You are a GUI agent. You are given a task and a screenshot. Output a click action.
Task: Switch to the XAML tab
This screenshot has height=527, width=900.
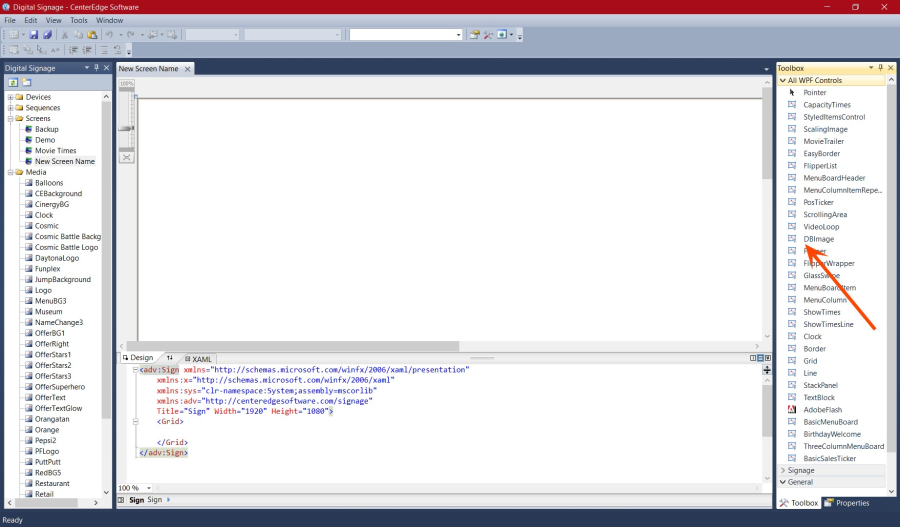pyautogui.click(x=201, y=358)
